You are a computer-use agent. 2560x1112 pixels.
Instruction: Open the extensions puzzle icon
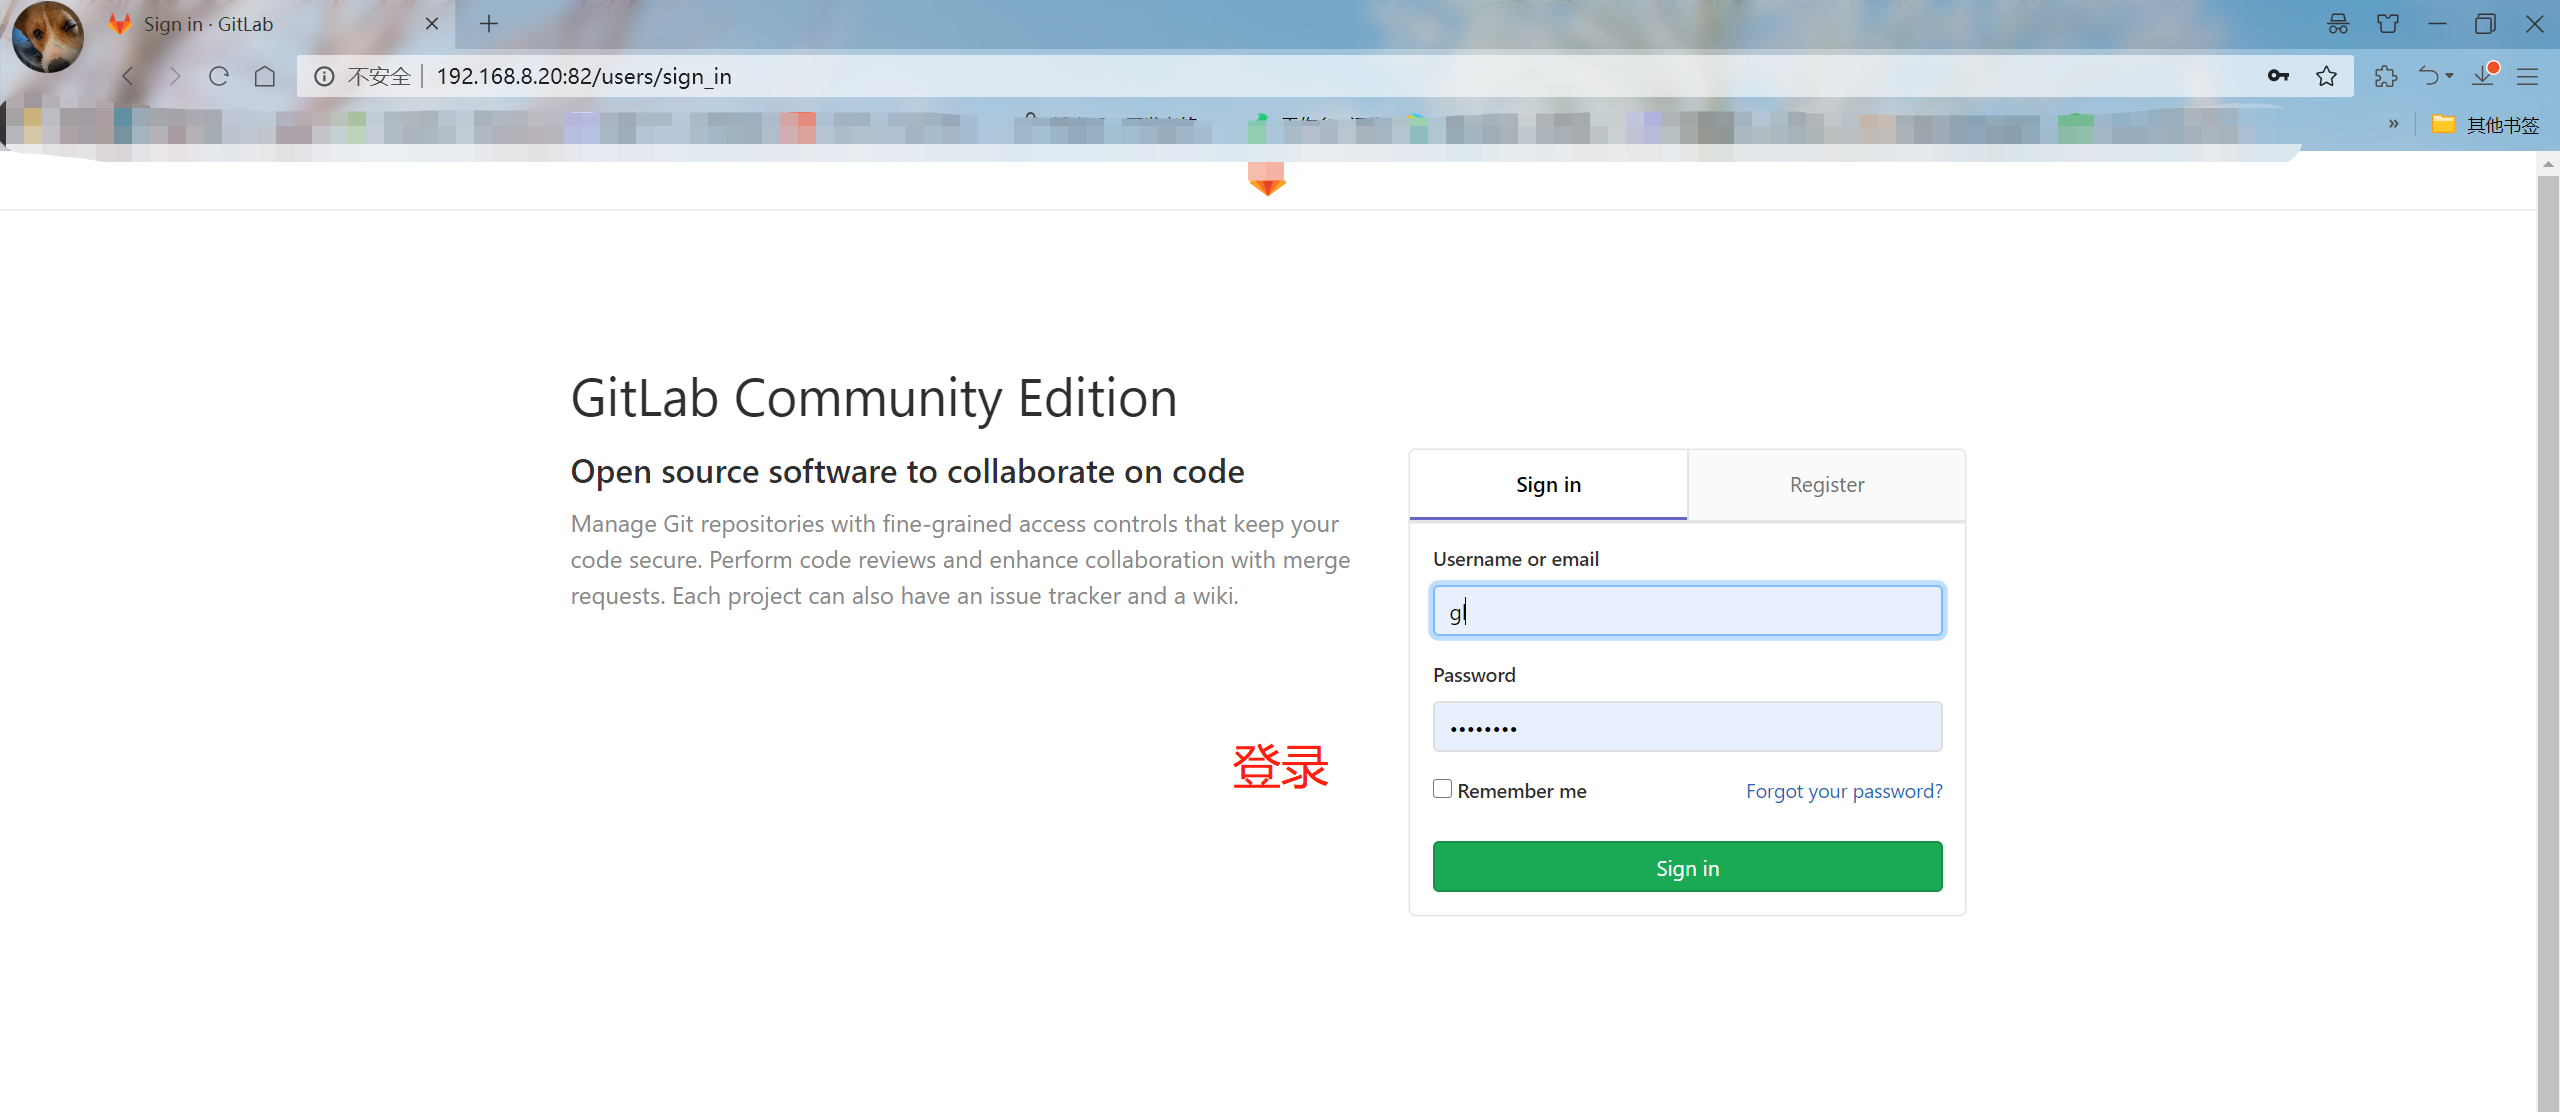coord(2386,76)
